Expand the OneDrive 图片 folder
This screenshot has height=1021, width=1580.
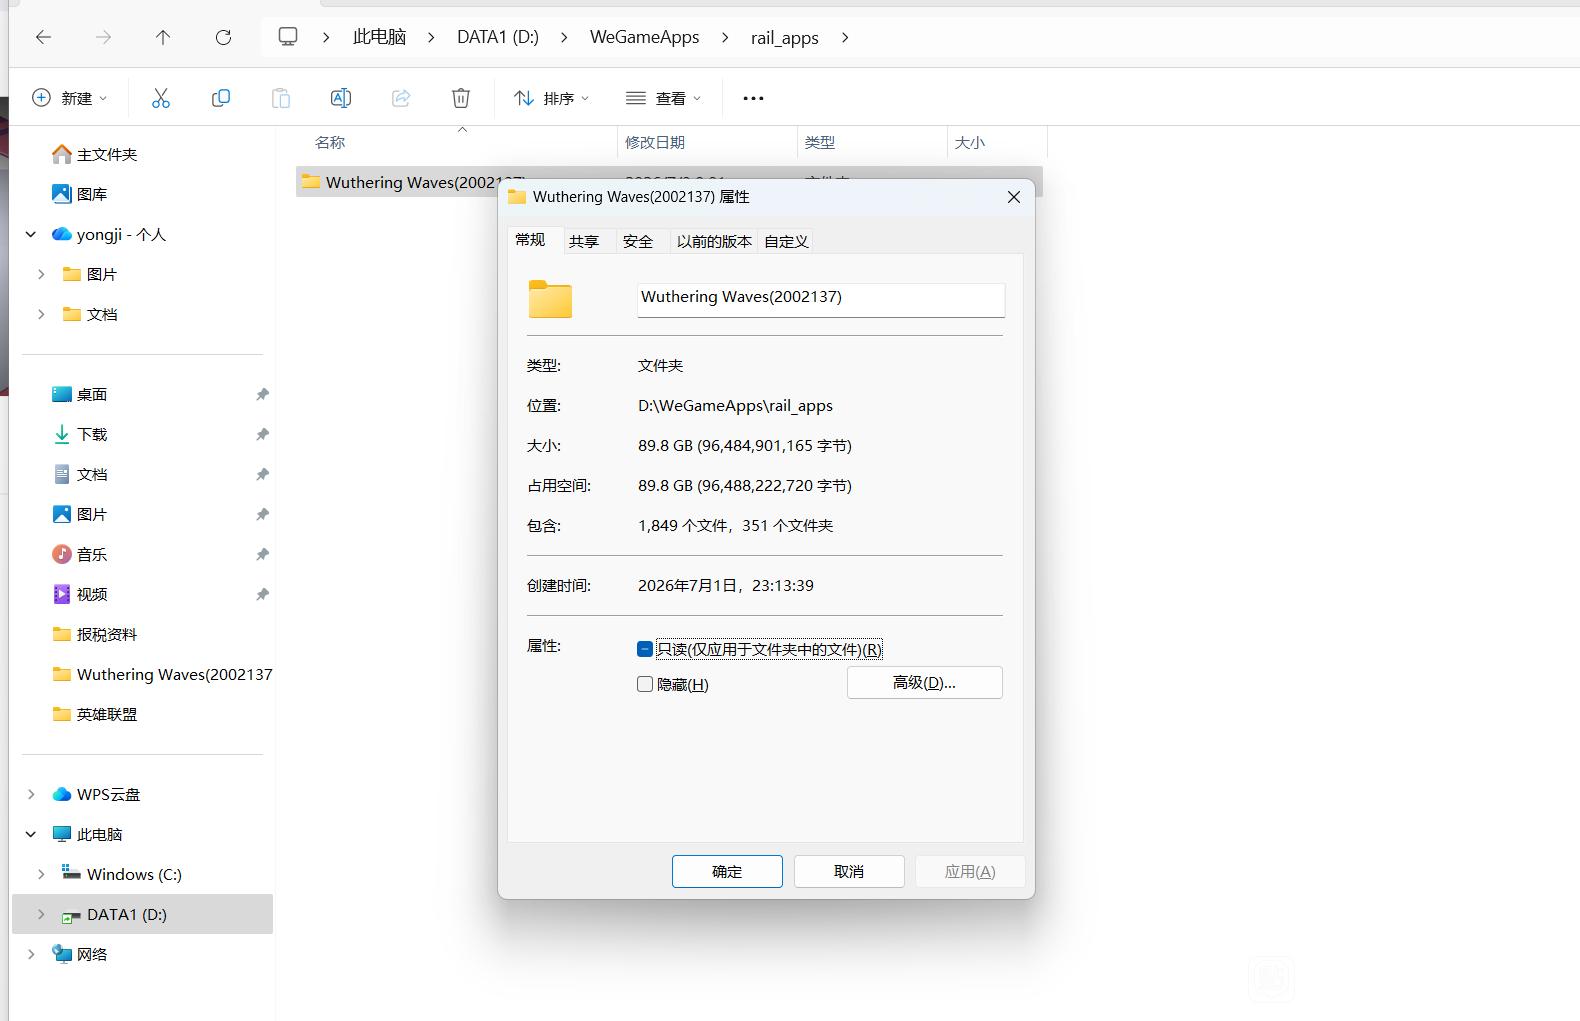(x=41, y=274)
